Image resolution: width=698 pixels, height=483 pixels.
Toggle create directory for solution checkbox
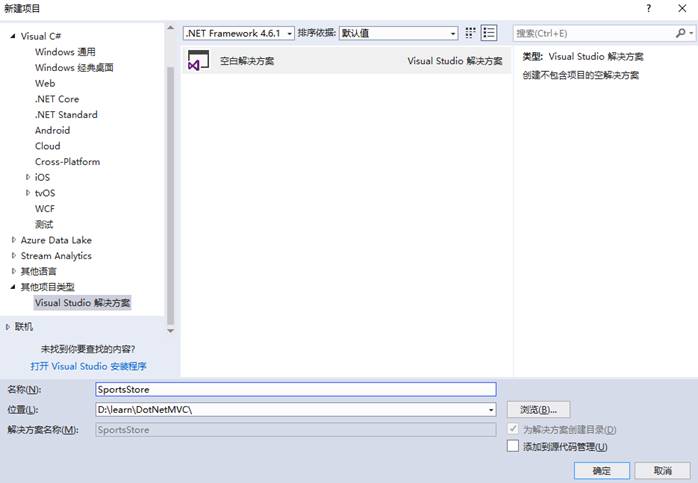[x=513, y=429]
